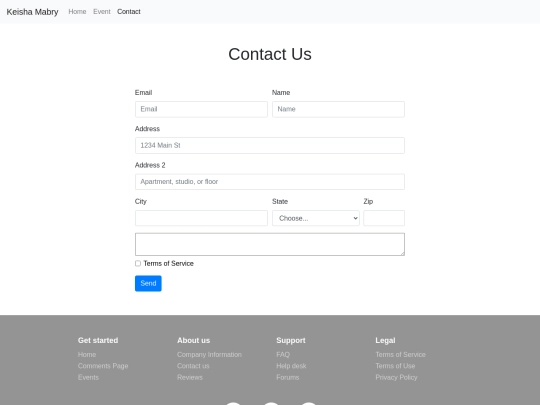Image resolution: width=540 pixels, height=405 pixels.
Task: Open footer Home link
Action: [x=87, y=355]
